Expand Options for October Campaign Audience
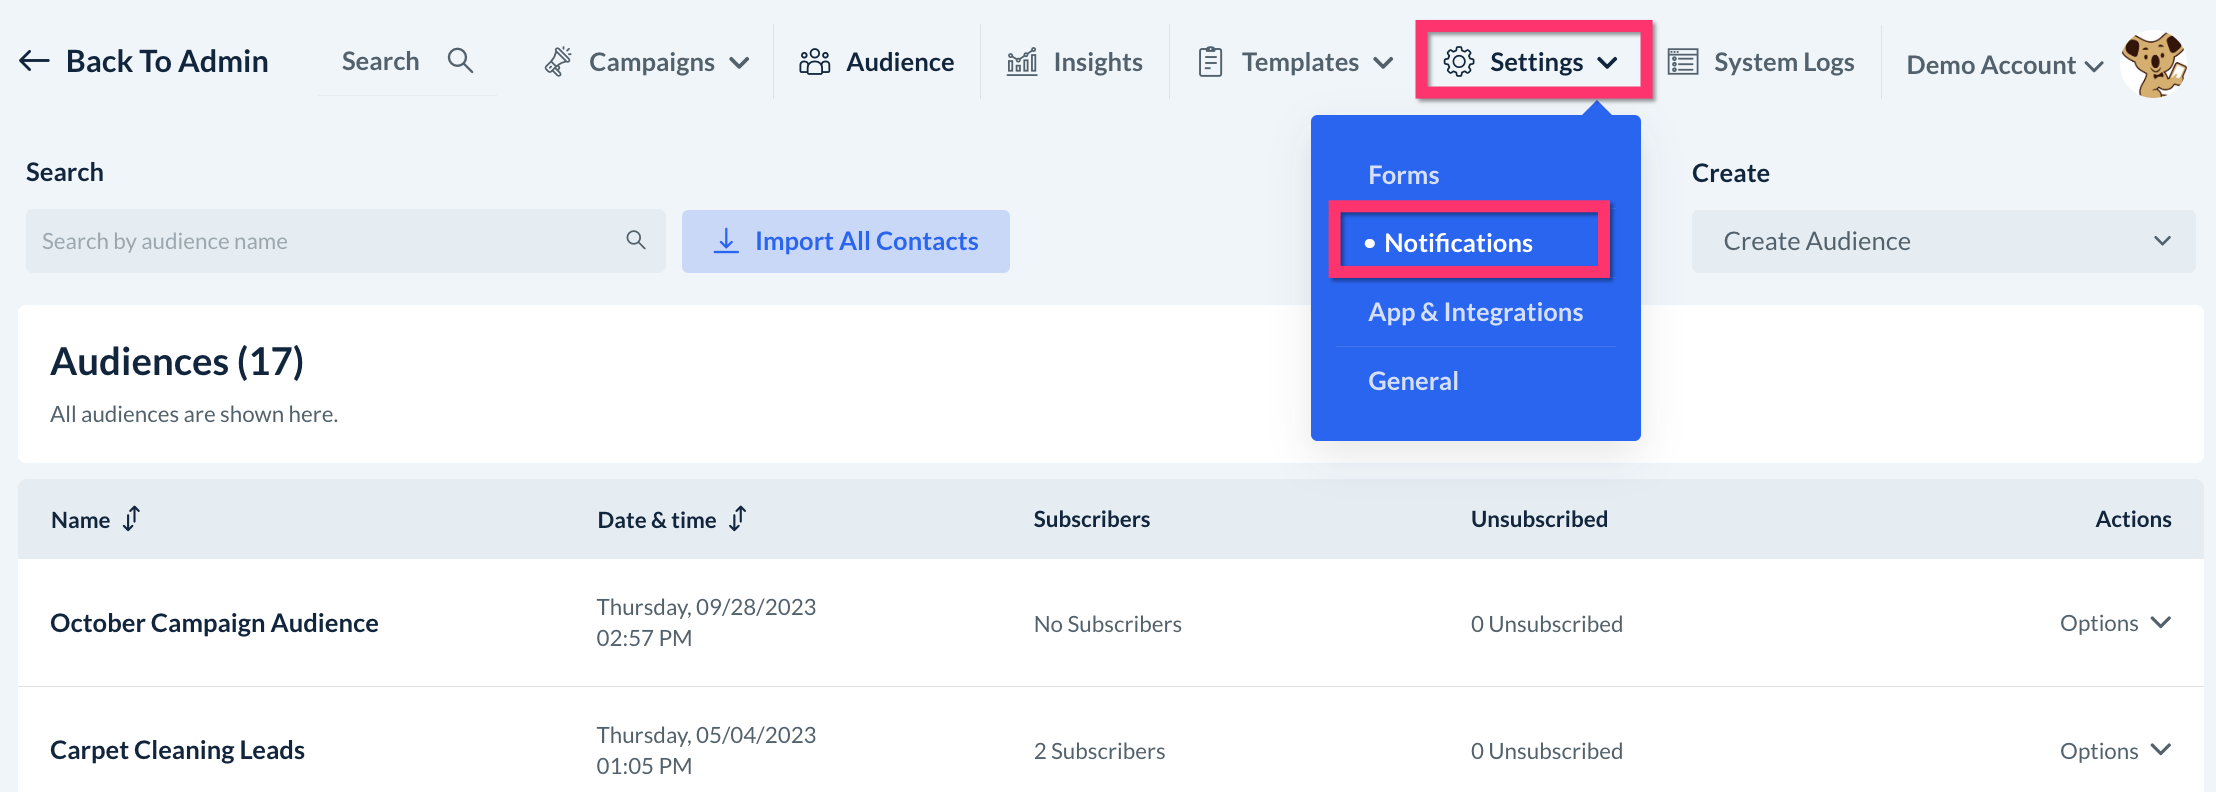This screenshot has height=792, width=2216. coord(2114,623)
